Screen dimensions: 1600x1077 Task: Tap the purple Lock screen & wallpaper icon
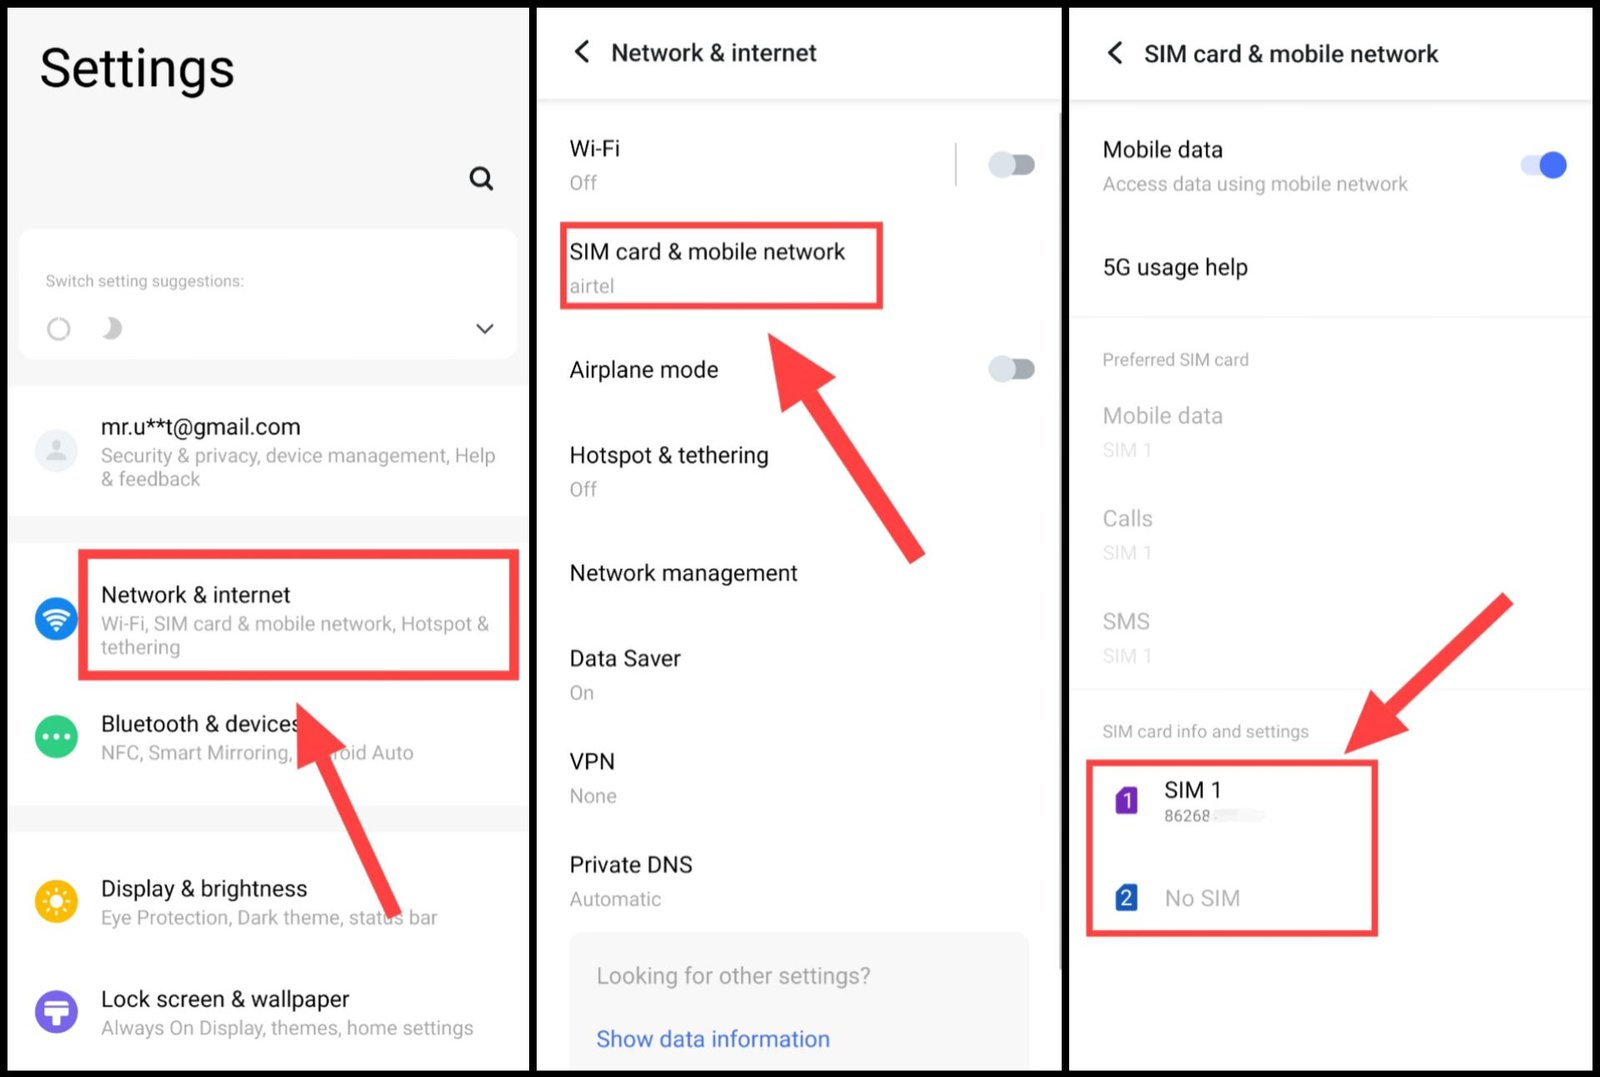click(x=56, y=1012)
